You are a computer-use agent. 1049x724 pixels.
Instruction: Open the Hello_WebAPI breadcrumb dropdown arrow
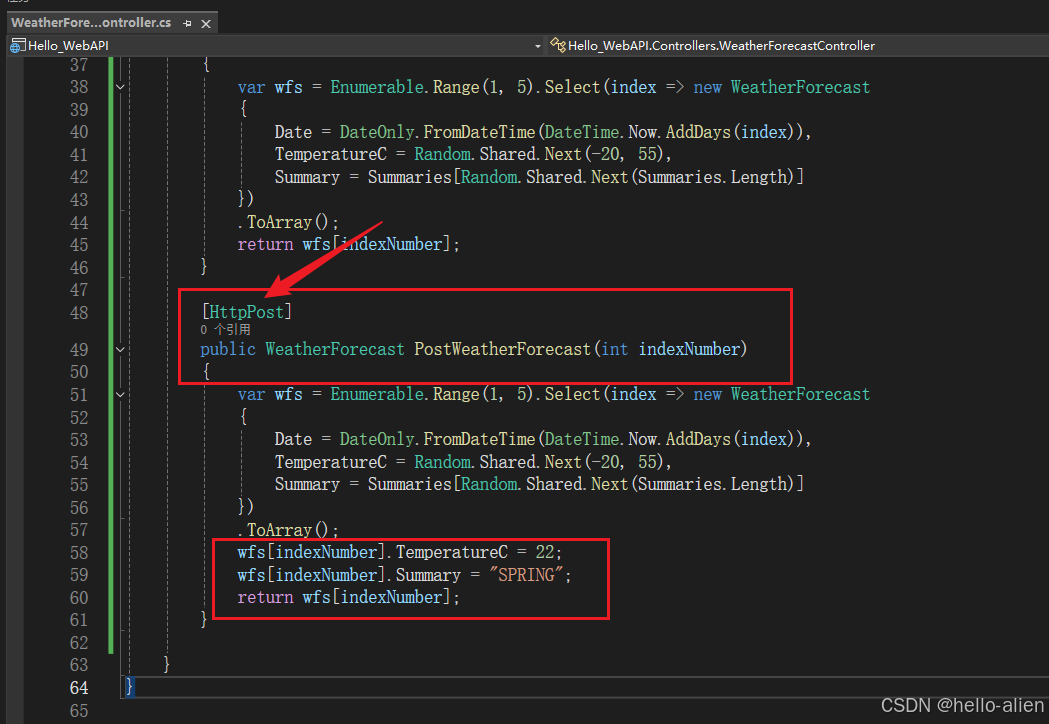click(538, 45)
